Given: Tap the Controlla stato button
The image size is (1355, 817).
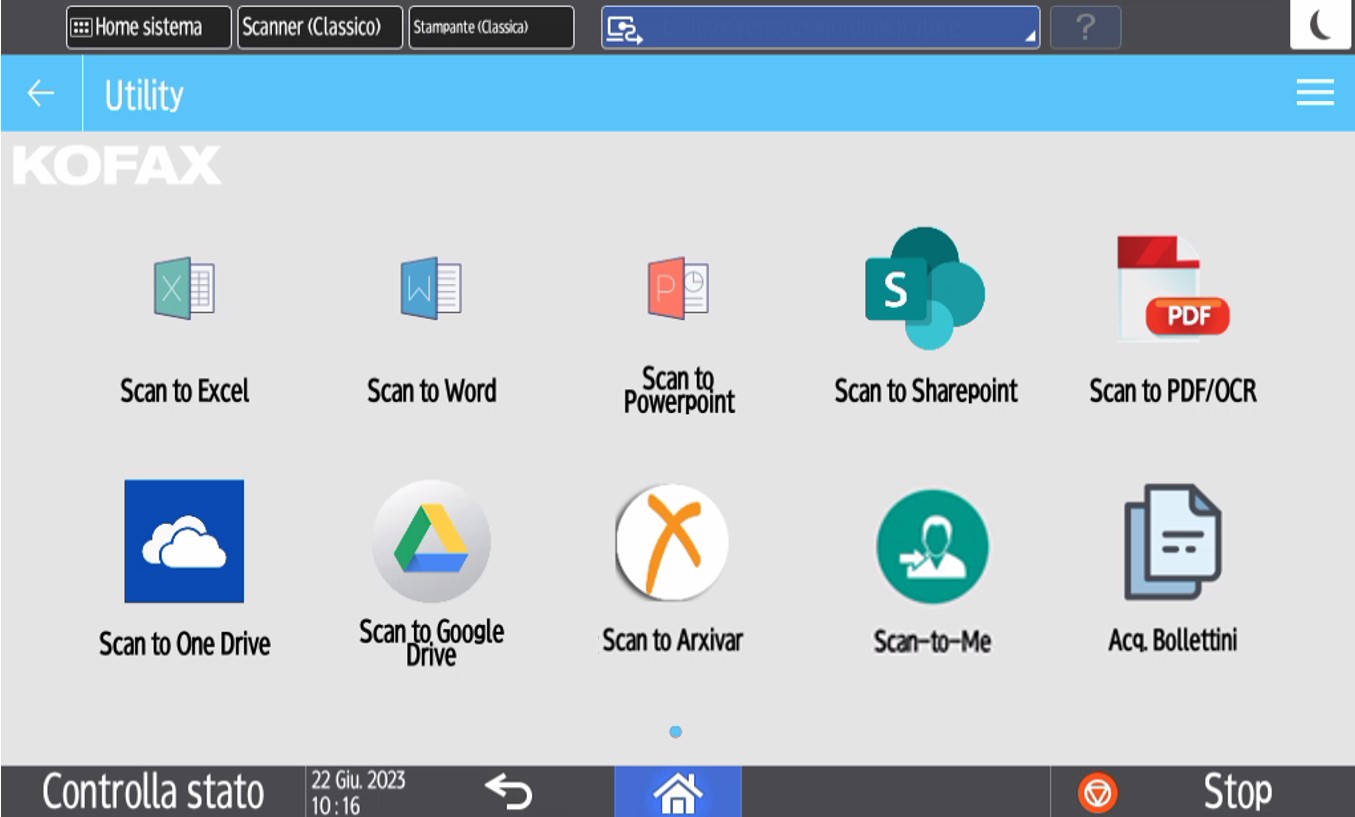Looking at the screenshot, I should [x=153, y=792].
